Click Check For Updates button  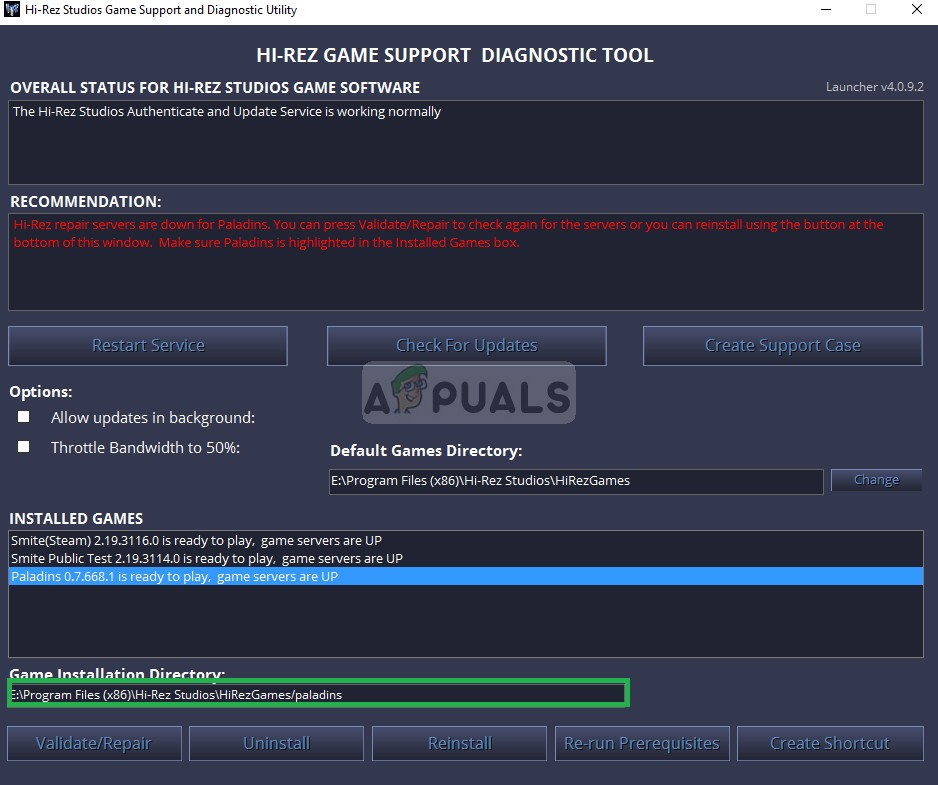[467, 345]
